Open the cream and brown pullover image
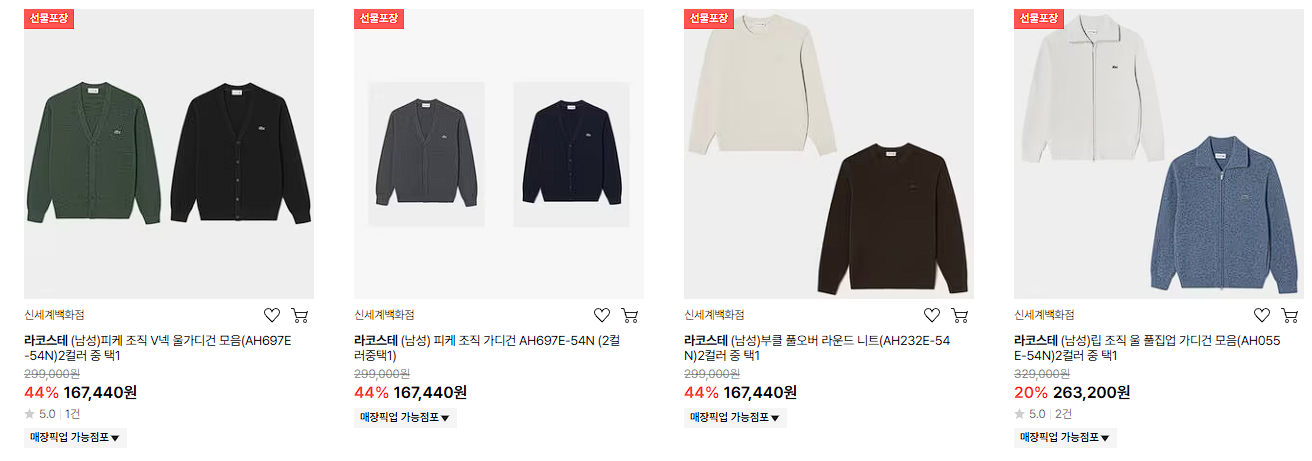Screen dimensions: 1312x461 click(x=829, y=154)
